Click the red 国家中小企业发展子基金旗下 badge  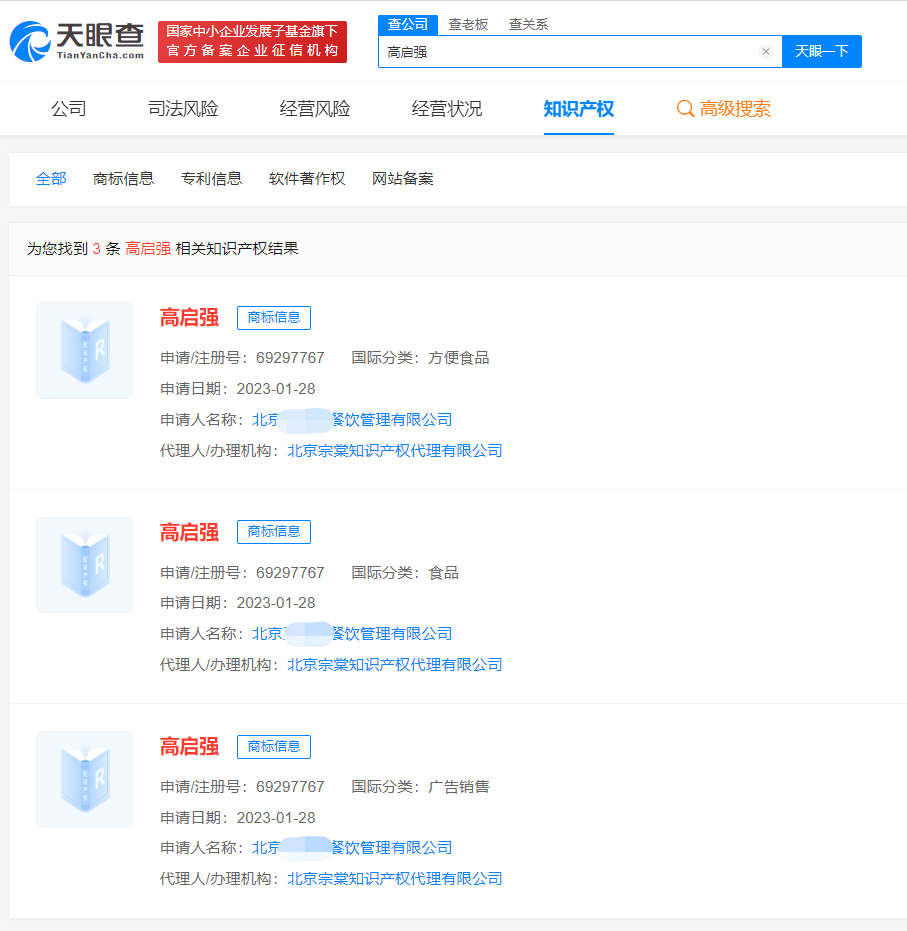252,42
